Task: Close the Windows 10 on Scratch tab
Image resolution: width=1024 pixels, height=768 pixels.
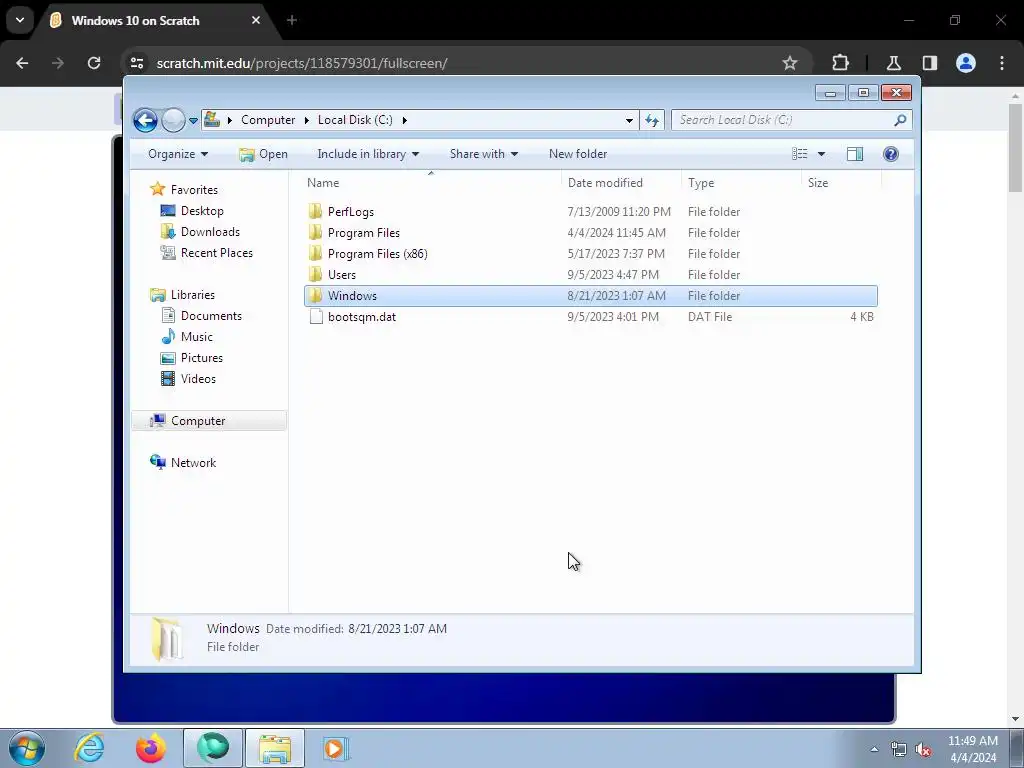Action: (x=256, y=20)
